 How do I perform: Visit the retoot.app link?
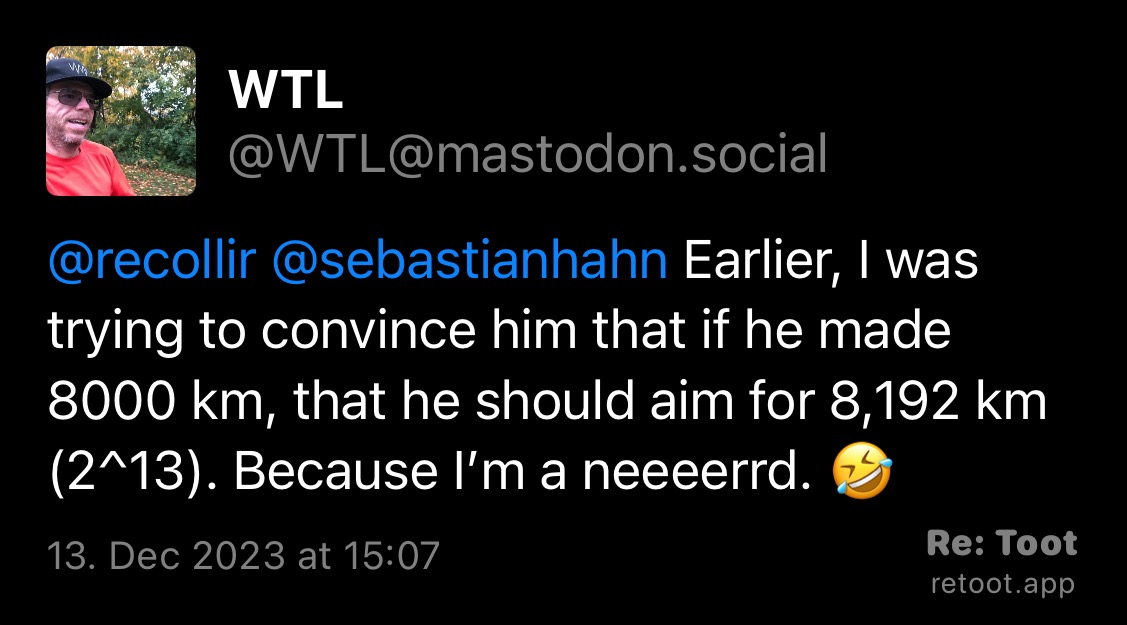(1003, 583)
